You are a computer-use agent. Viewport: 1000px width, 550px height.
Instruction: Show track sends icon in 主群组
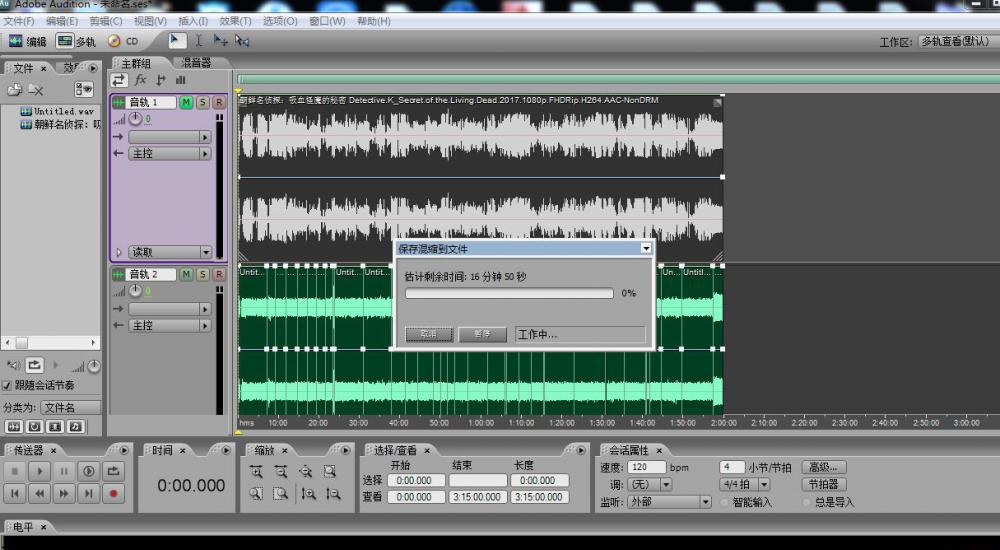click(x=161, y=80)
